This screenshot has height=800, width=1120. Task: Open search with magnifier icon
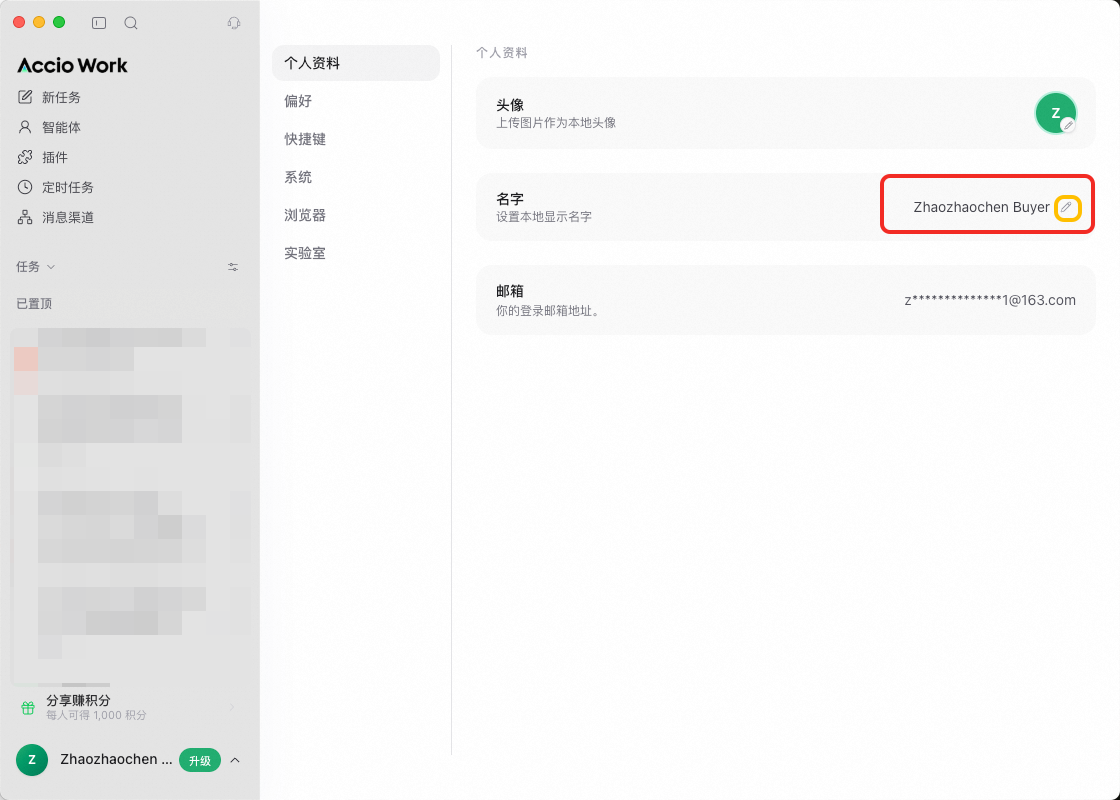pyautogui.click(x=131, y=23)
